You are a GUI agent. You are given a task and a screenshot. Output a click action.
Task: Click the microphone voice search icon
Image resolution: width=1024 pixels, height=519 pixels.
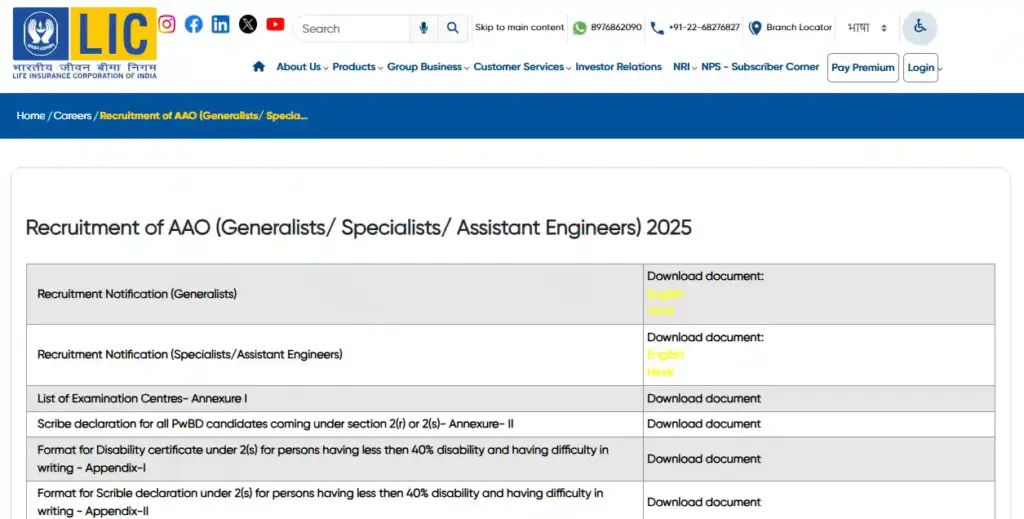pos(424,28)
